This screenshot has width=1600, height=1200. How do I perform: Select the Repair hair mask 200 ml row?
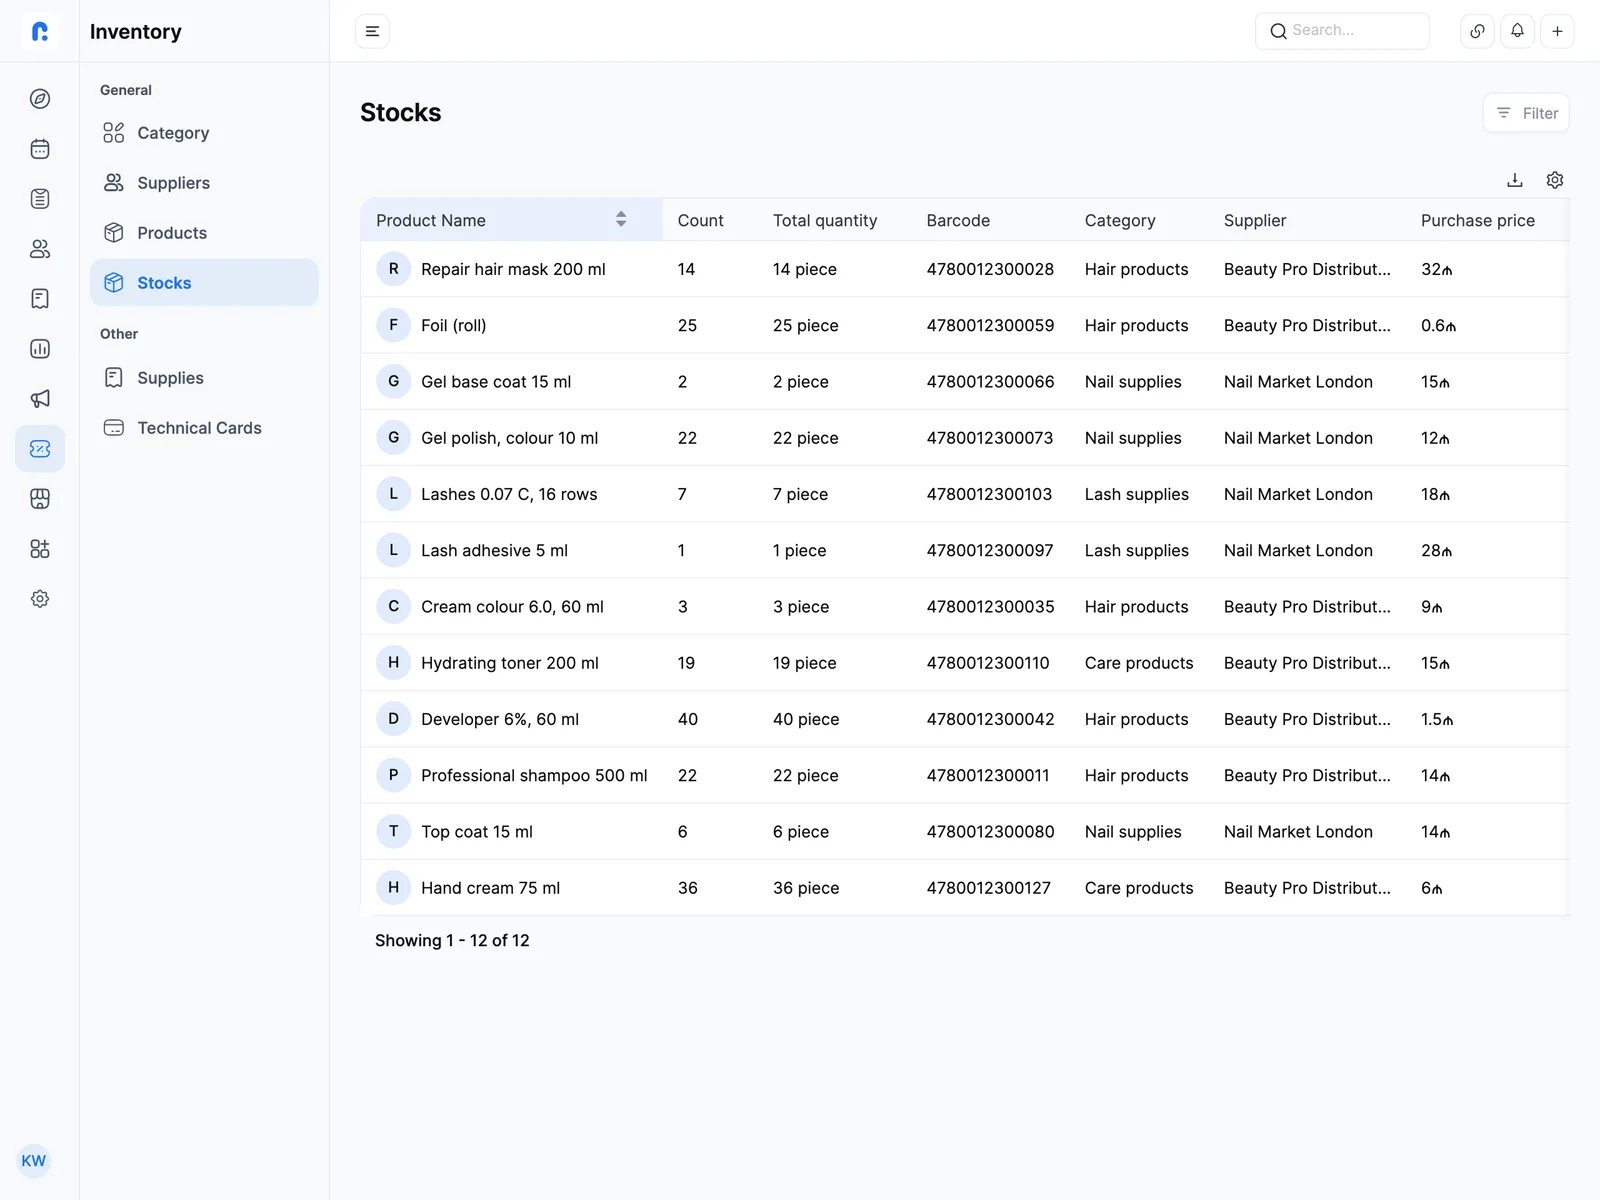point(965,269)
